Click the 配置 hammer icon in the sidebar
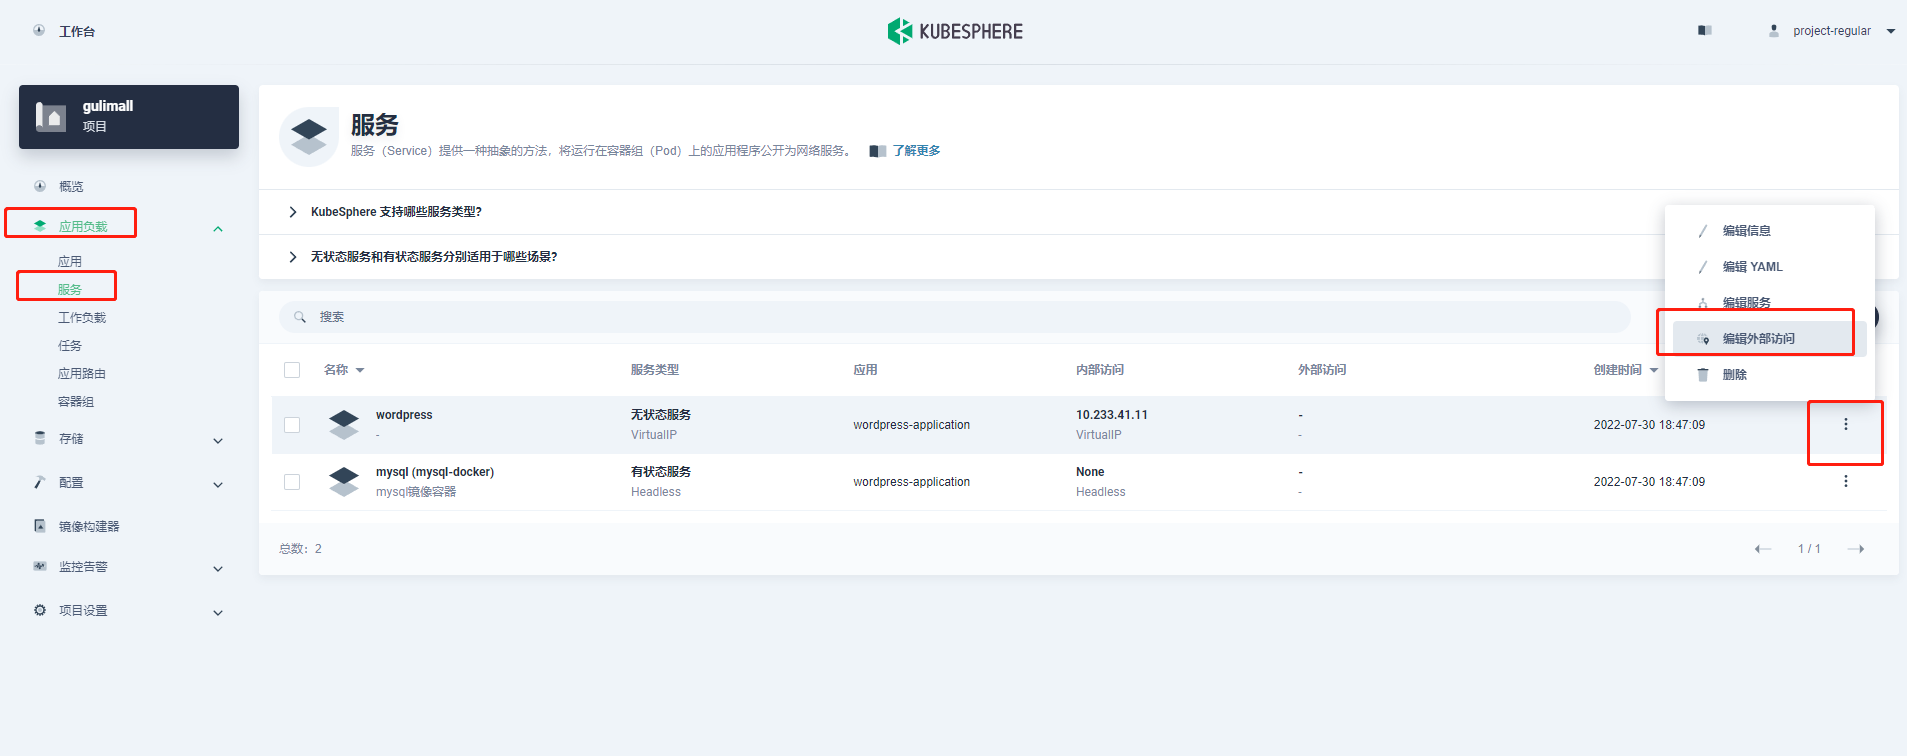The height and width of the screenshot is (756, 1907). pyautogui.click(x=40, y=482)
